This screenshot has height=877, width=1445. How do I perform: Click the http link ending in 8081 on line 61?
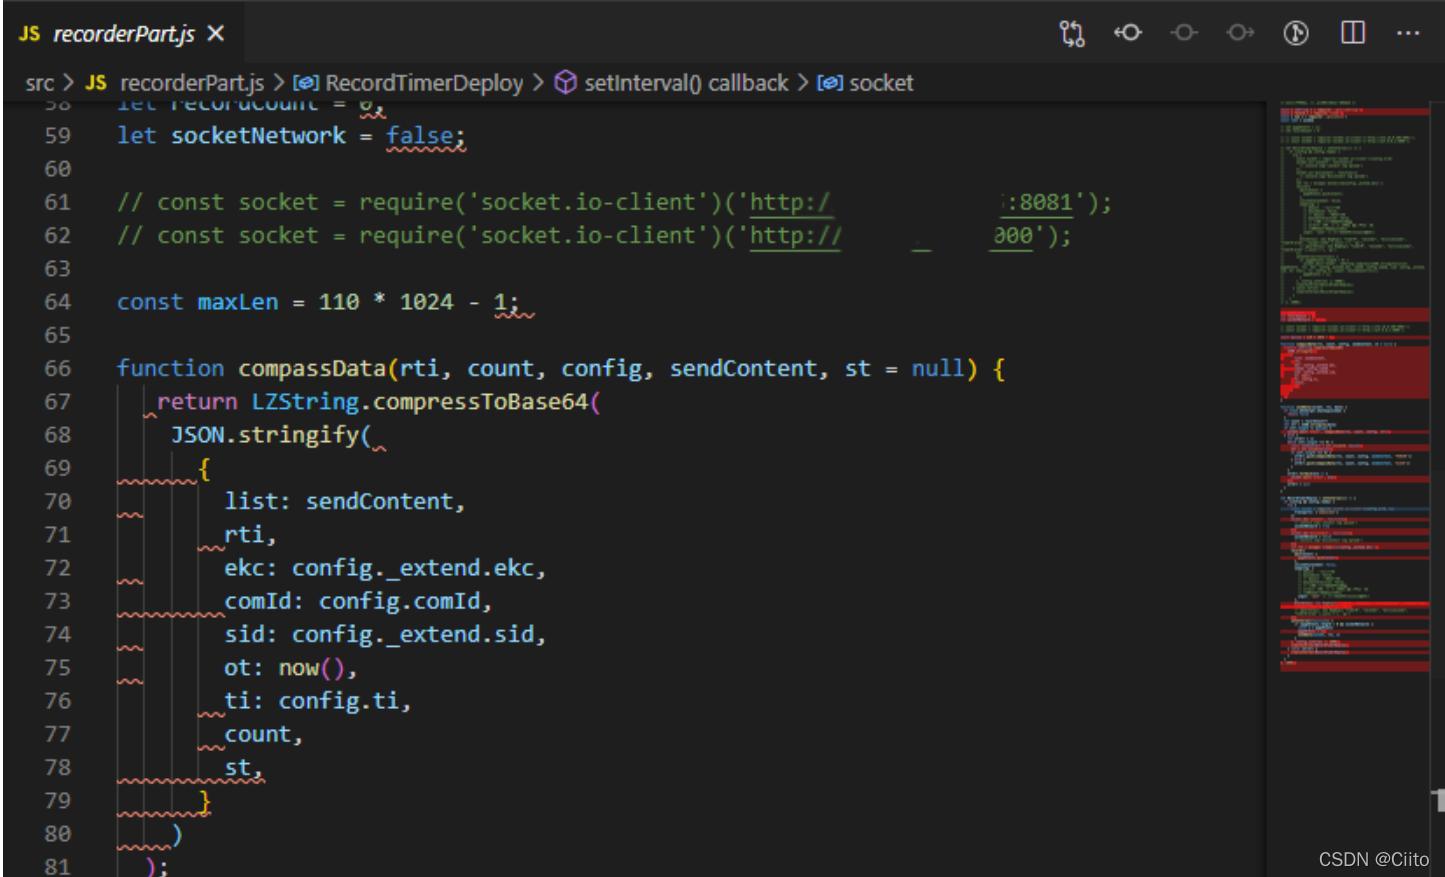tap(910, 203)
